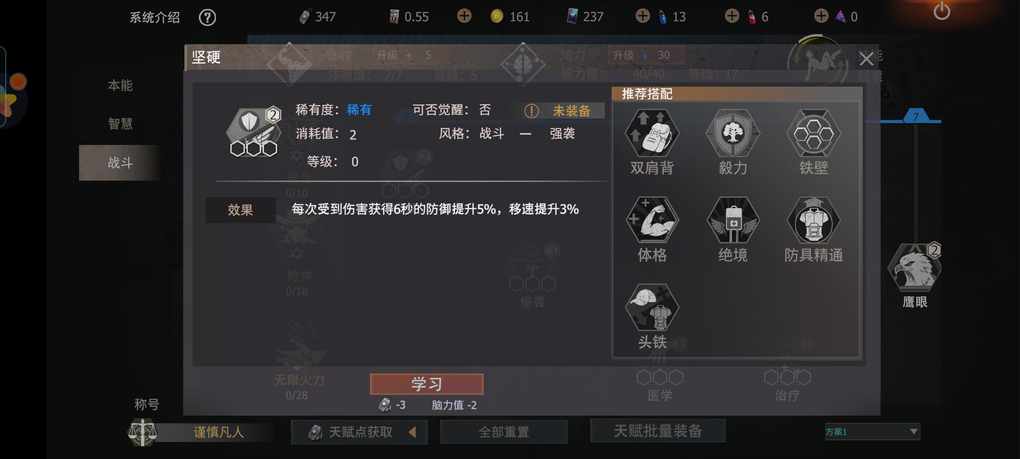Click the 全部重置 reset all button
The height and width of the screenshot is (459, 1020).
point(503,432)
